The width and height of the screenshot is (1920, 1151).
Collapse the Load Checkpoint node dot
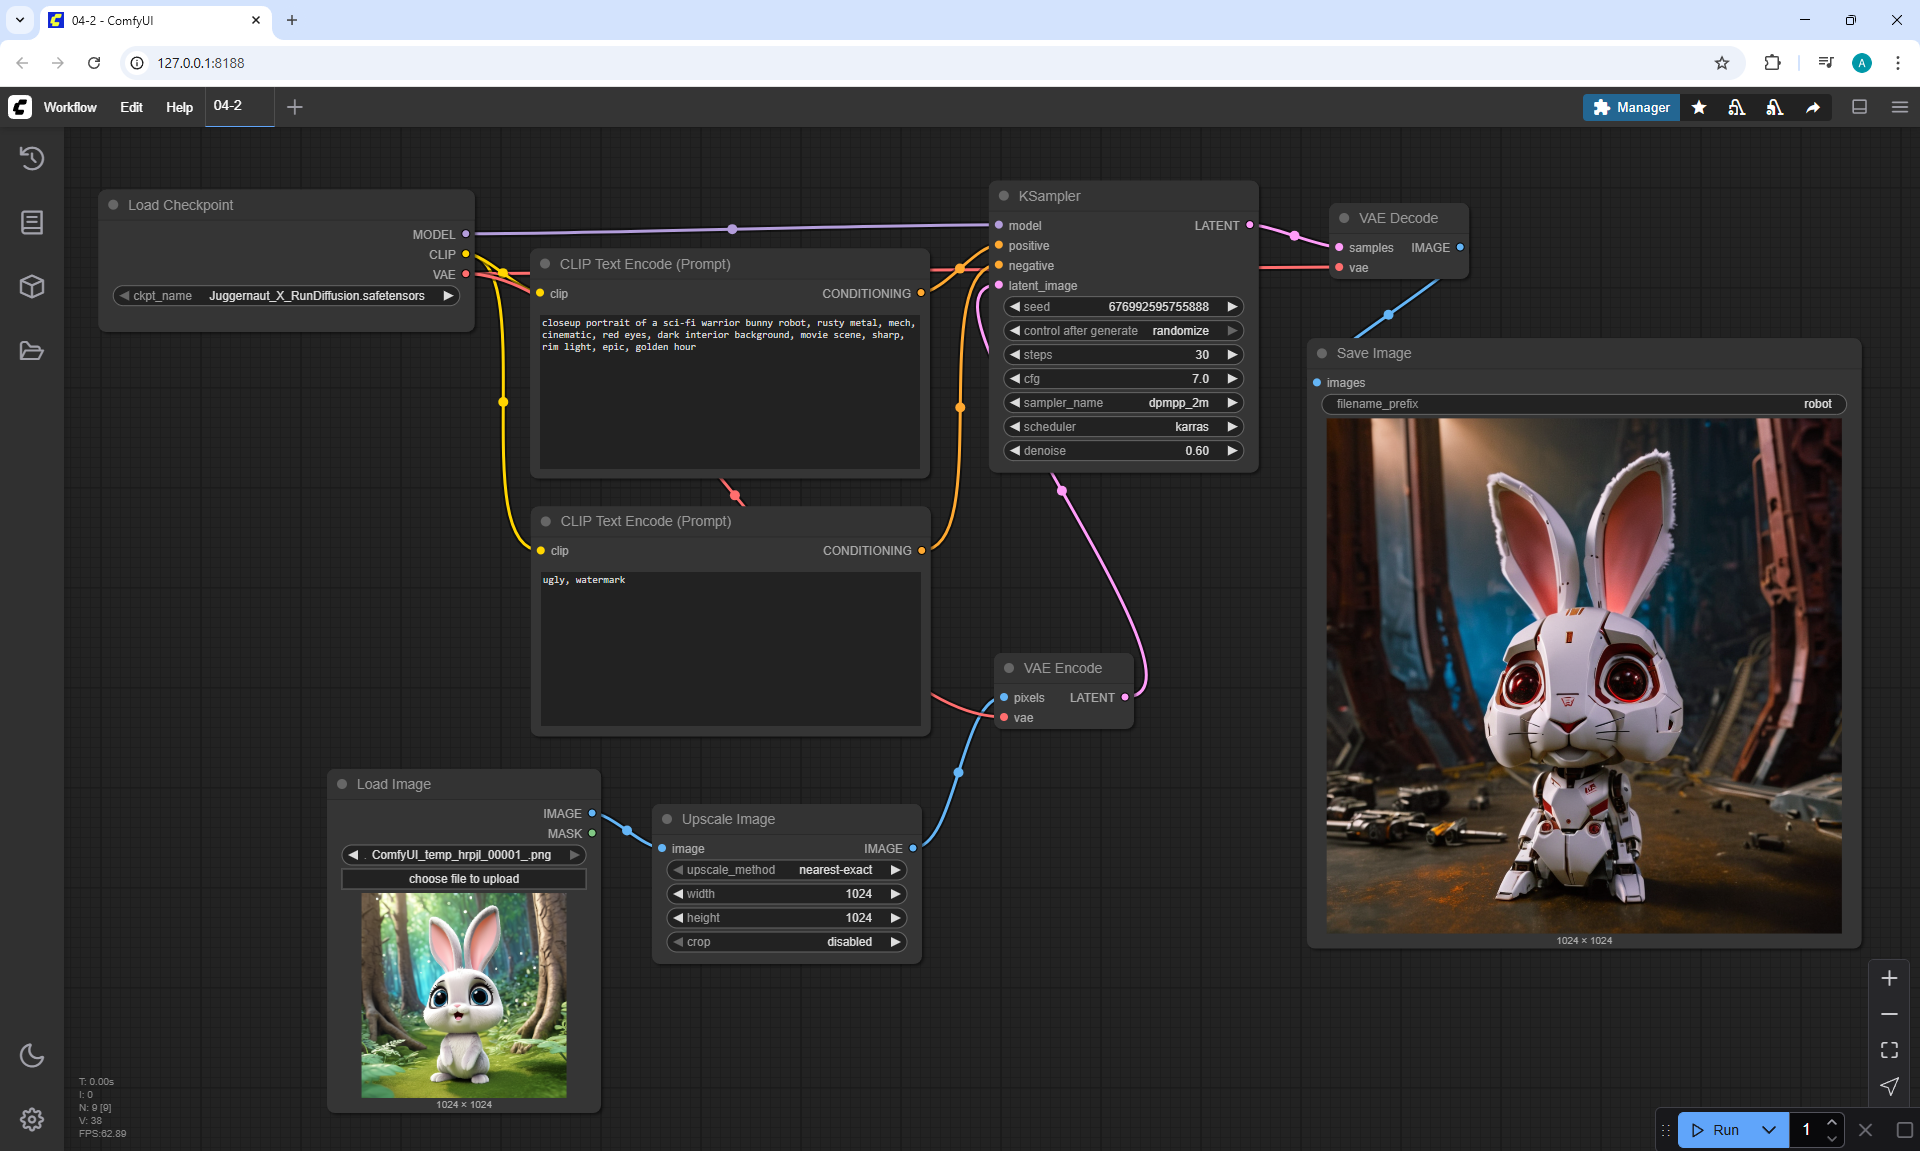coord(113,205)
